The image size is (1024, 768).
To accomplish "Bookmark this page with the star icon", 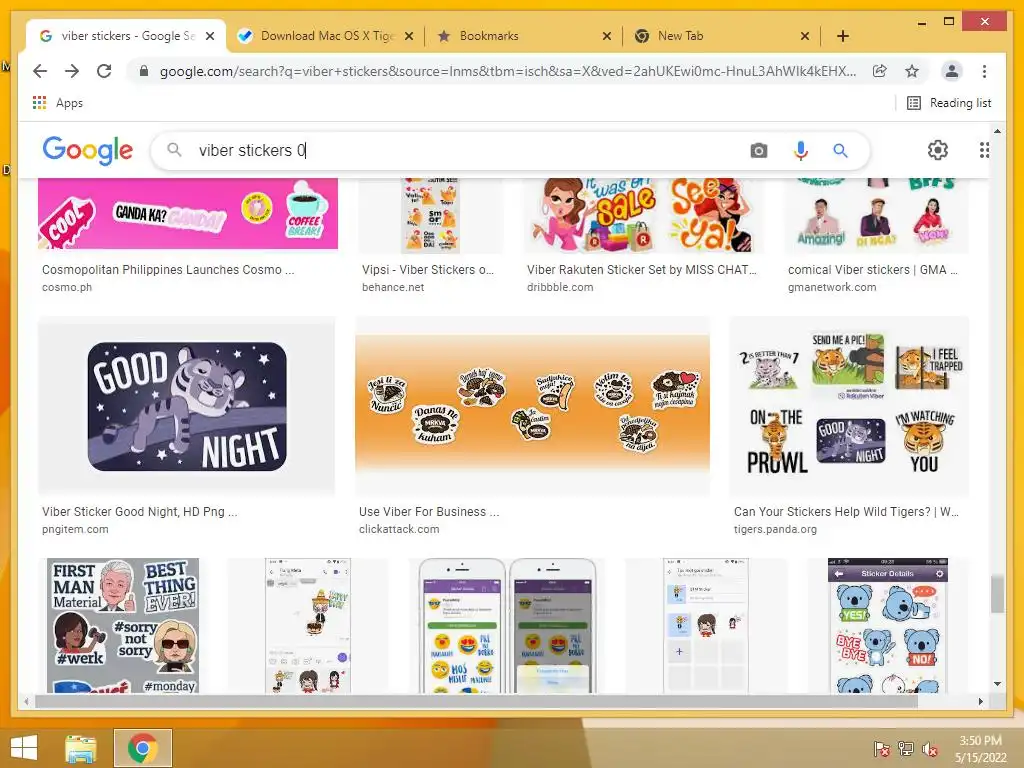I will tap(912, 71).
